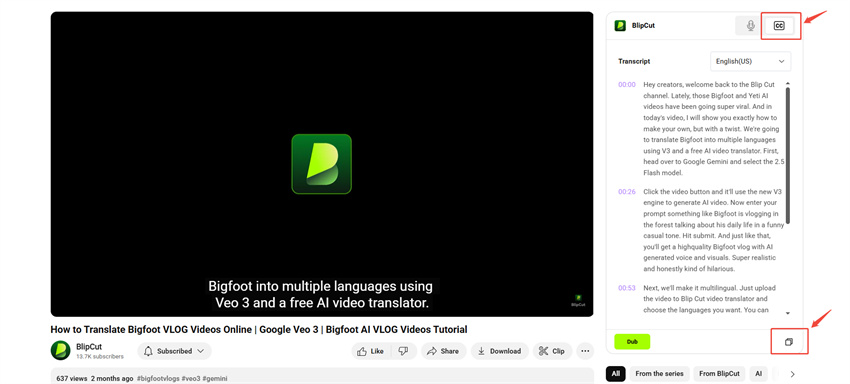Click the video title text
Viewport: 850px width, 384px height.
coord(259,329)
